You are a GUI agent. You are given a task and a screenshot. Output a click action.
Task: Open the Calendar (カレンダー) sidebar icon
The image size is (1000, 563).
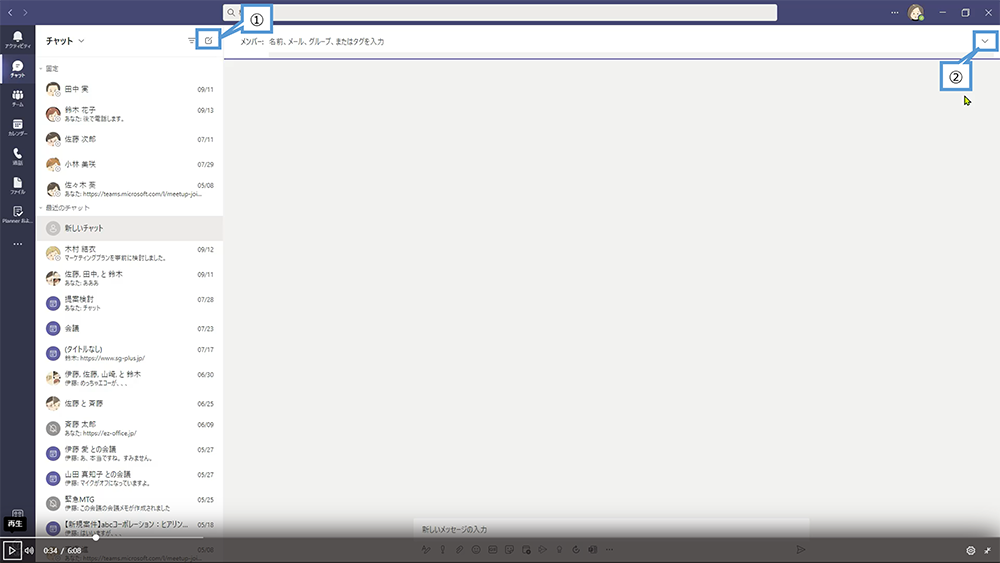[x=17, y=127]
